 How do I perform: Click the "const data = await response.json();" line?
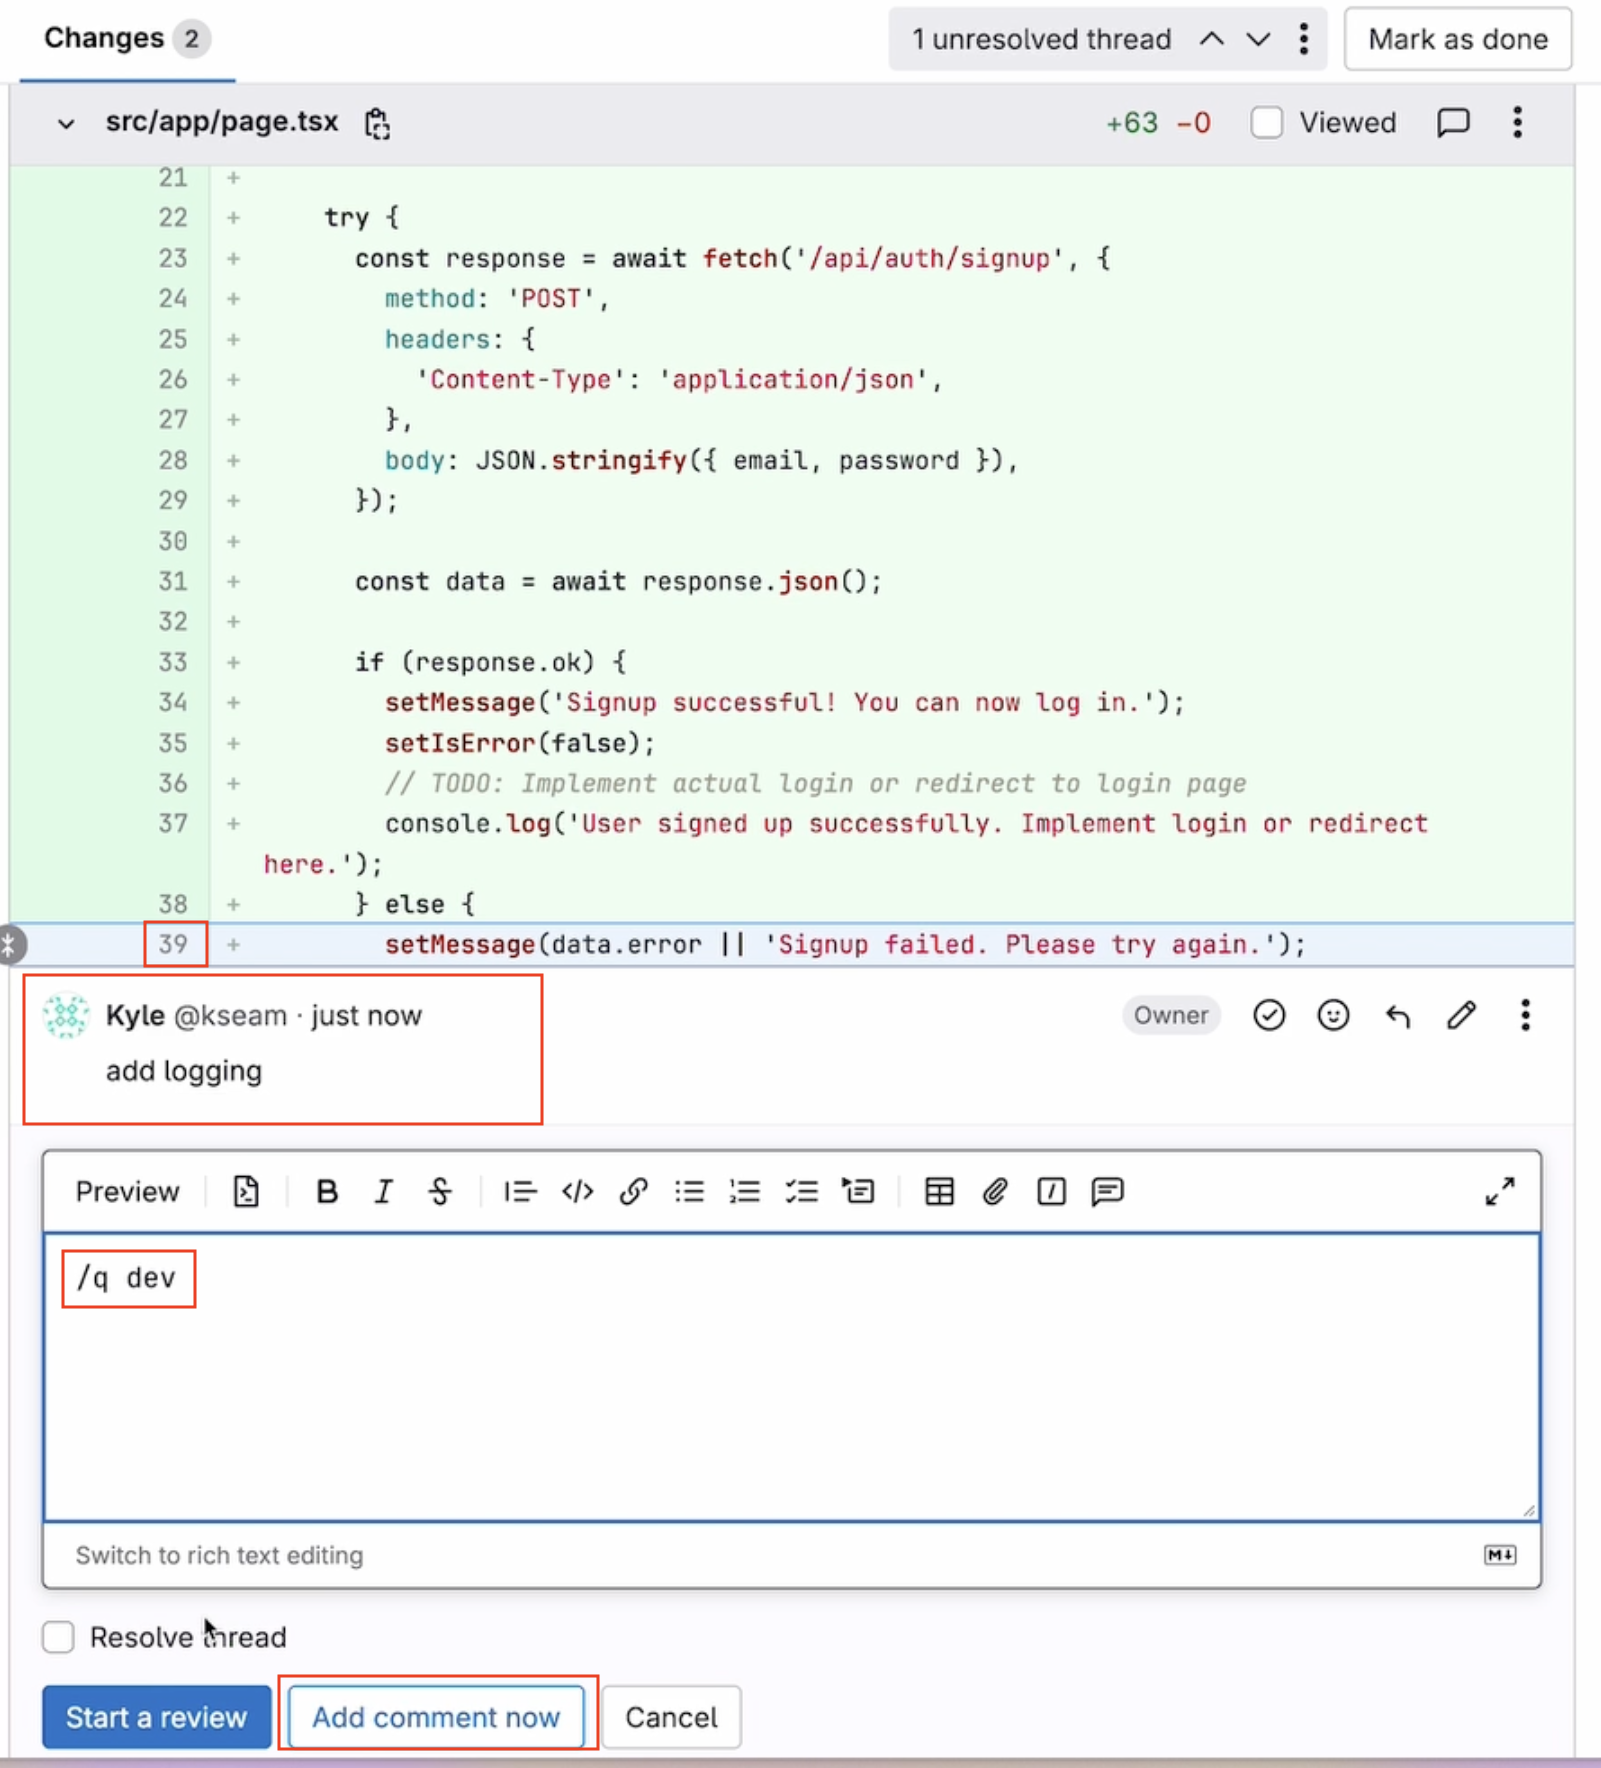tap(618, 581)
